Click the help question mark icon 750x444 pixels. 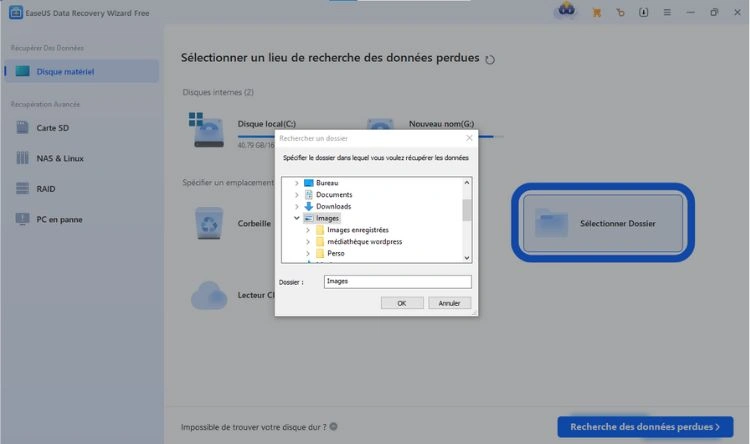point(334,426)
